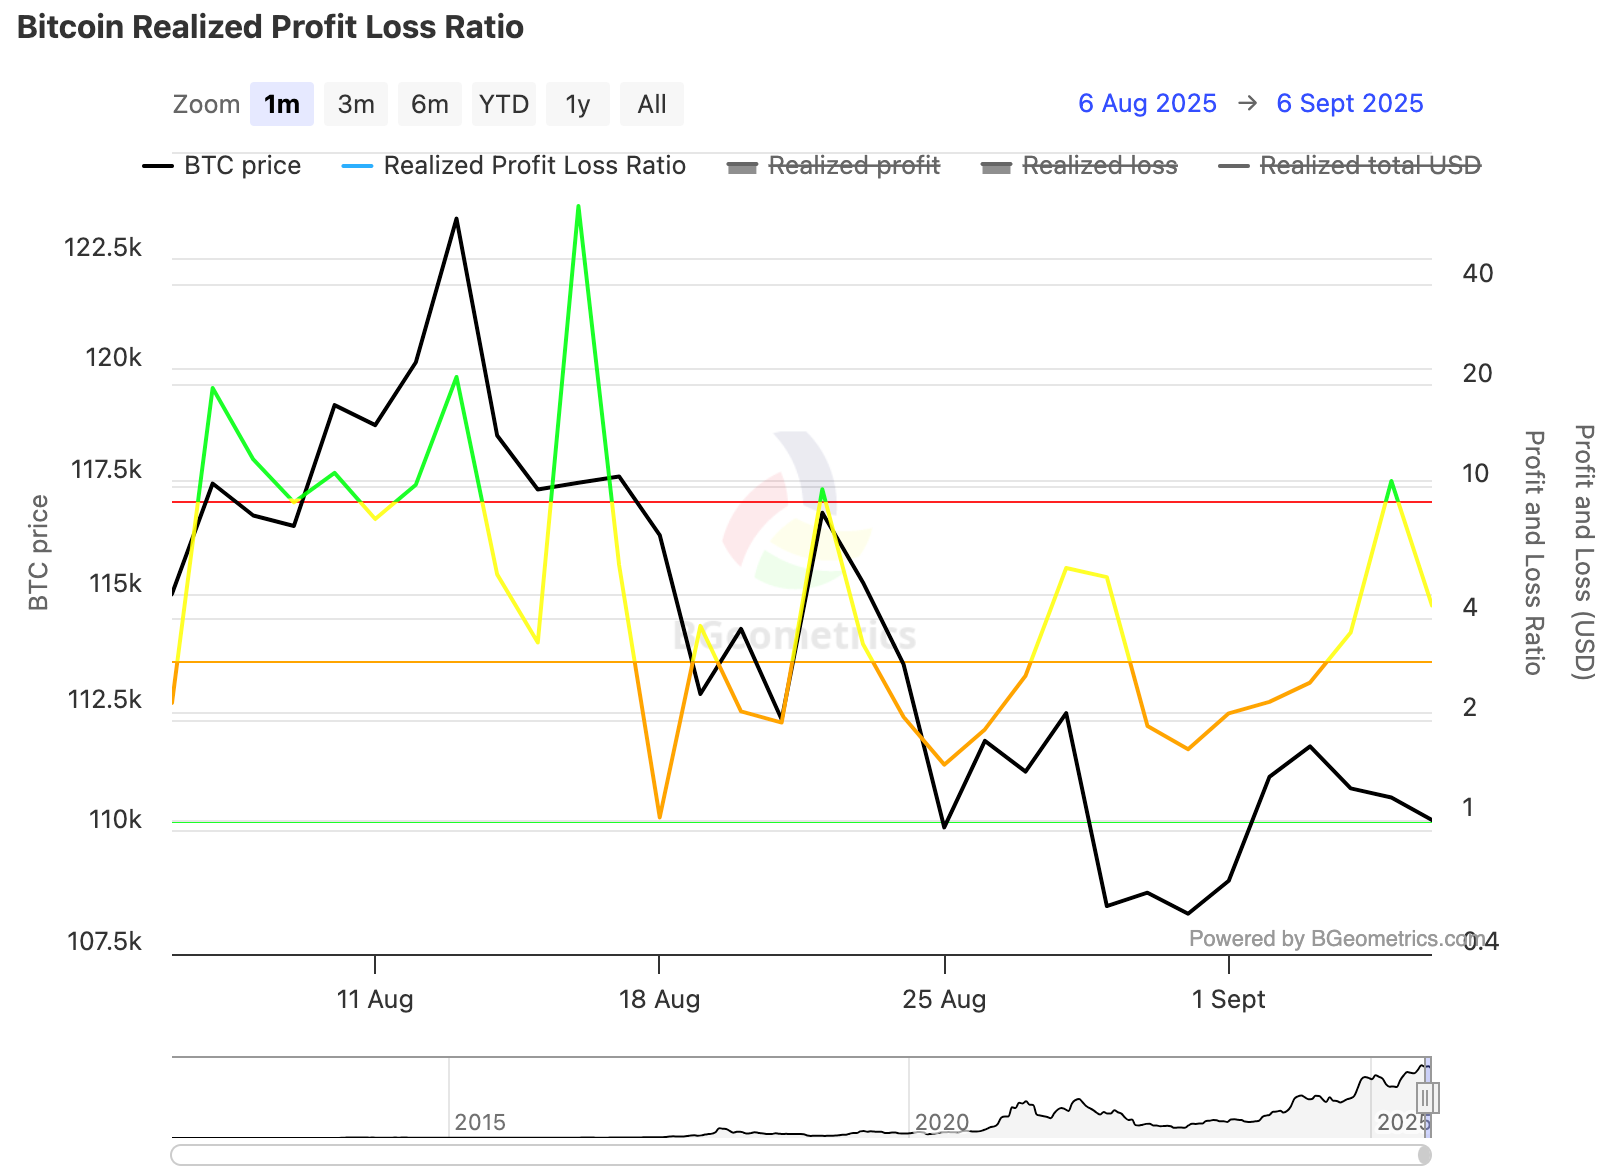
Task: Switch zoom to 3m range
Action: (x=355, y=104)
